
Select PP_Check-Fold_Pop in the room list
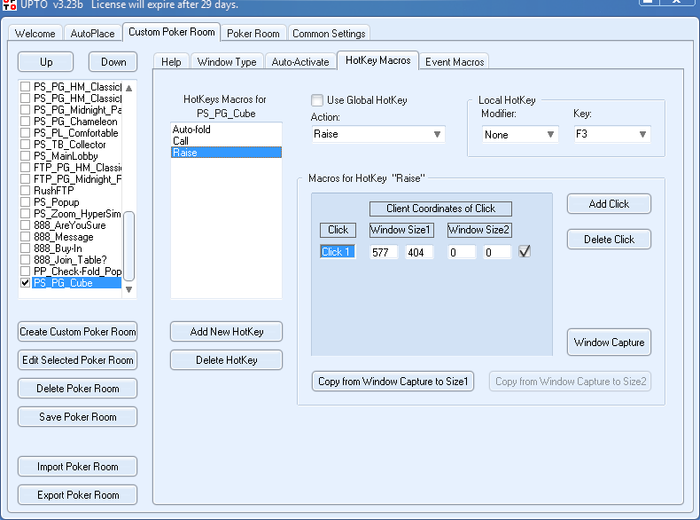pos(77,271)
